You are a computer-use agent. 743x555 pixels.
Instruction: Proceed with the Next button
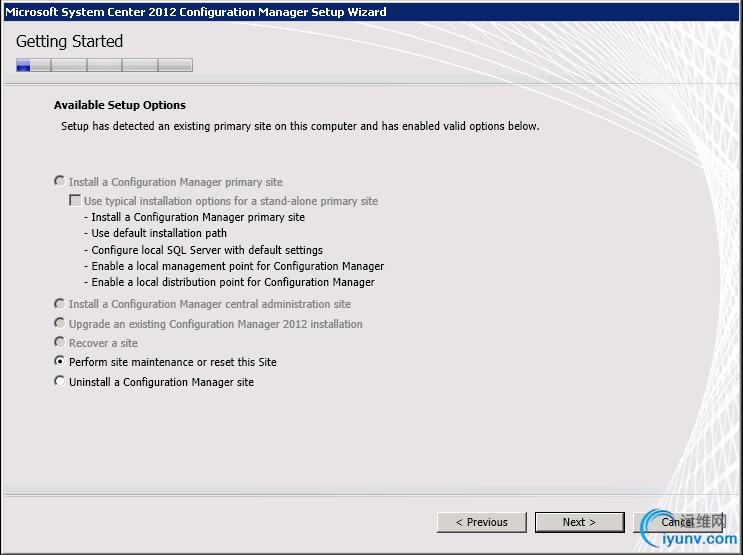pyautogui.click(x=580, y=522)
